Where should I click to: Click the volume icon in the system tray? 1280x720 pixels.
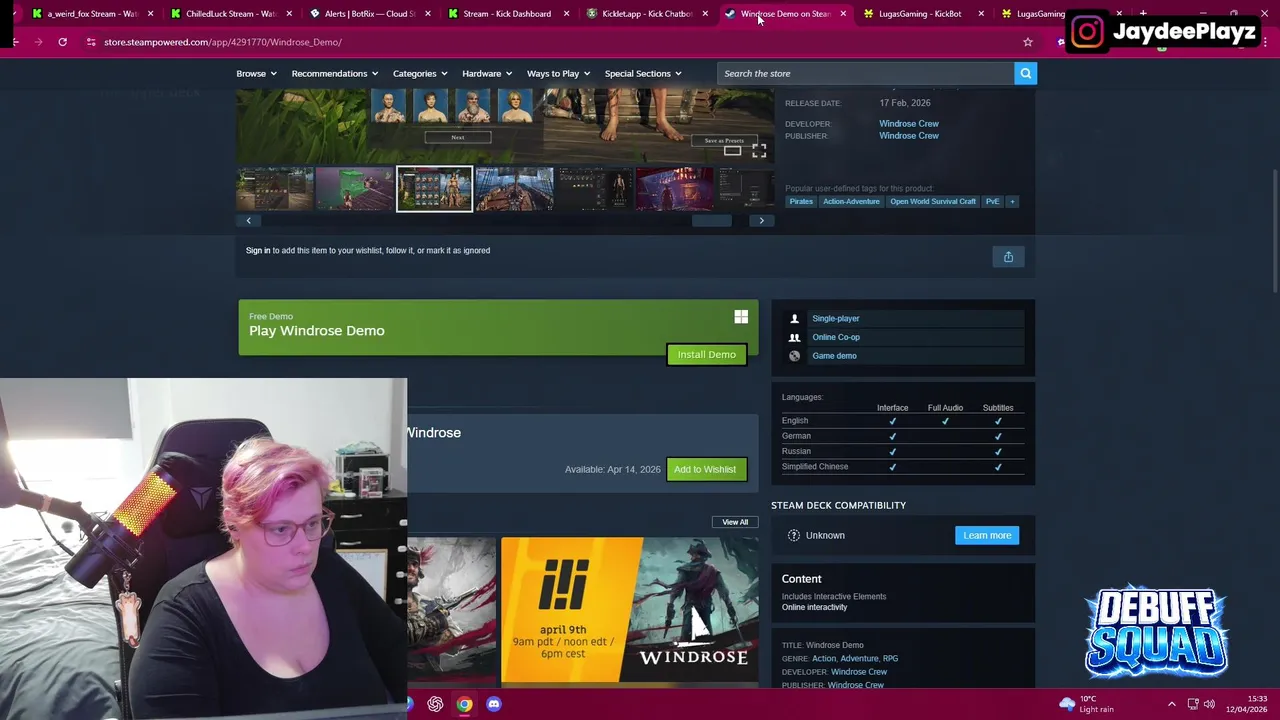pyautogui.click(x=1209, y=704)
